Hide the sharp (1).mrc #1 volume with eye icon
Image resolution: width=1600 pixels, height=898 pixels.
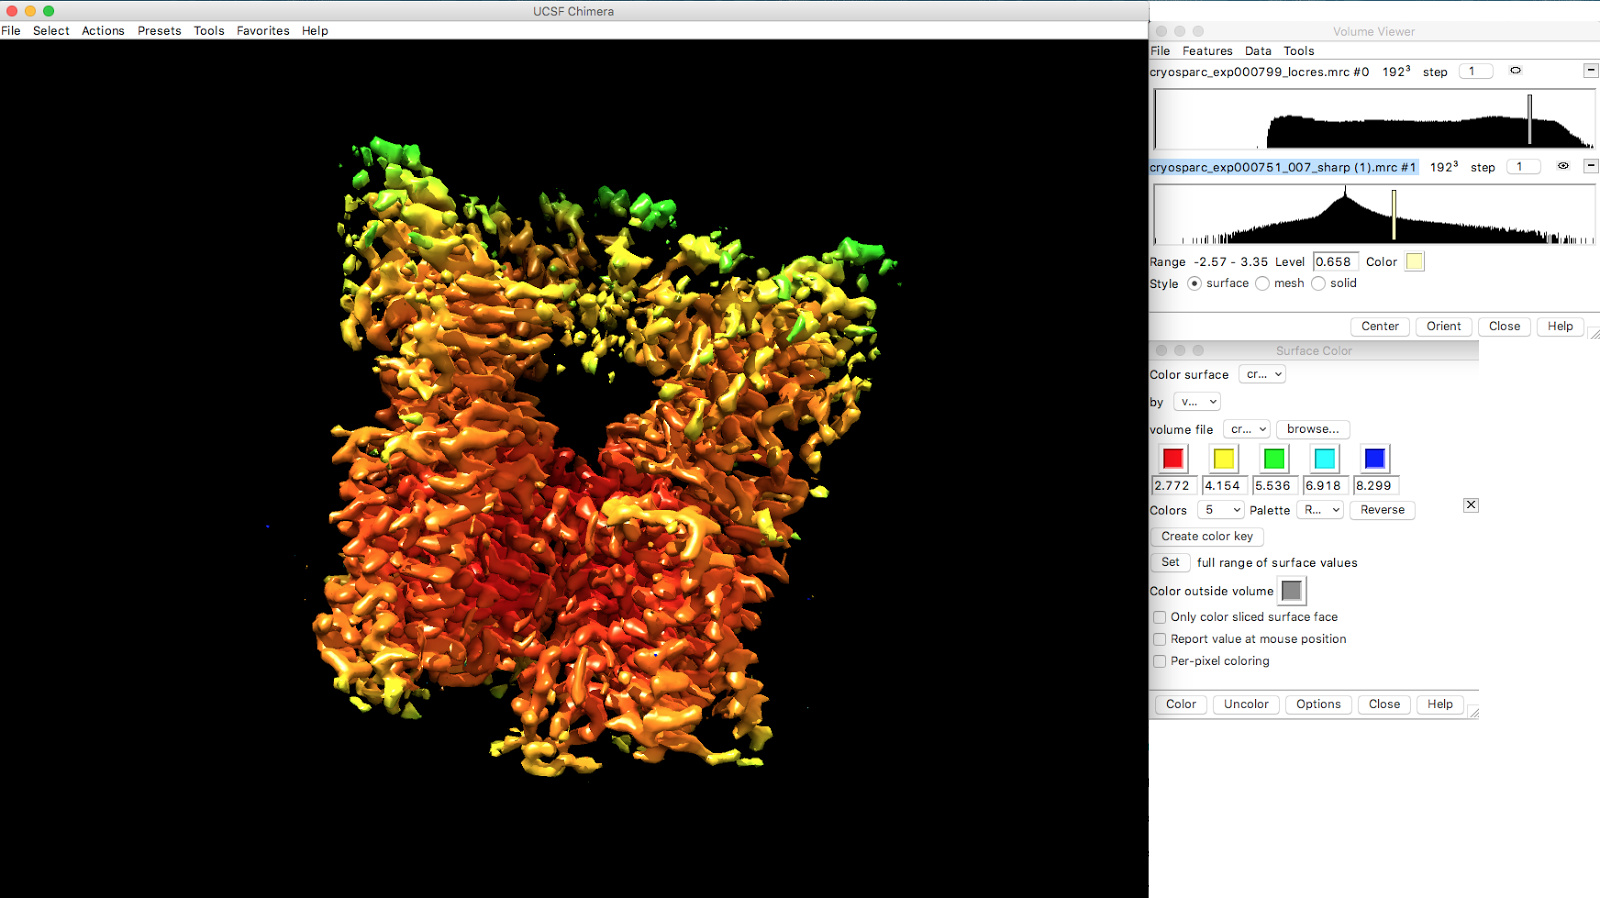click(1563, 167)
